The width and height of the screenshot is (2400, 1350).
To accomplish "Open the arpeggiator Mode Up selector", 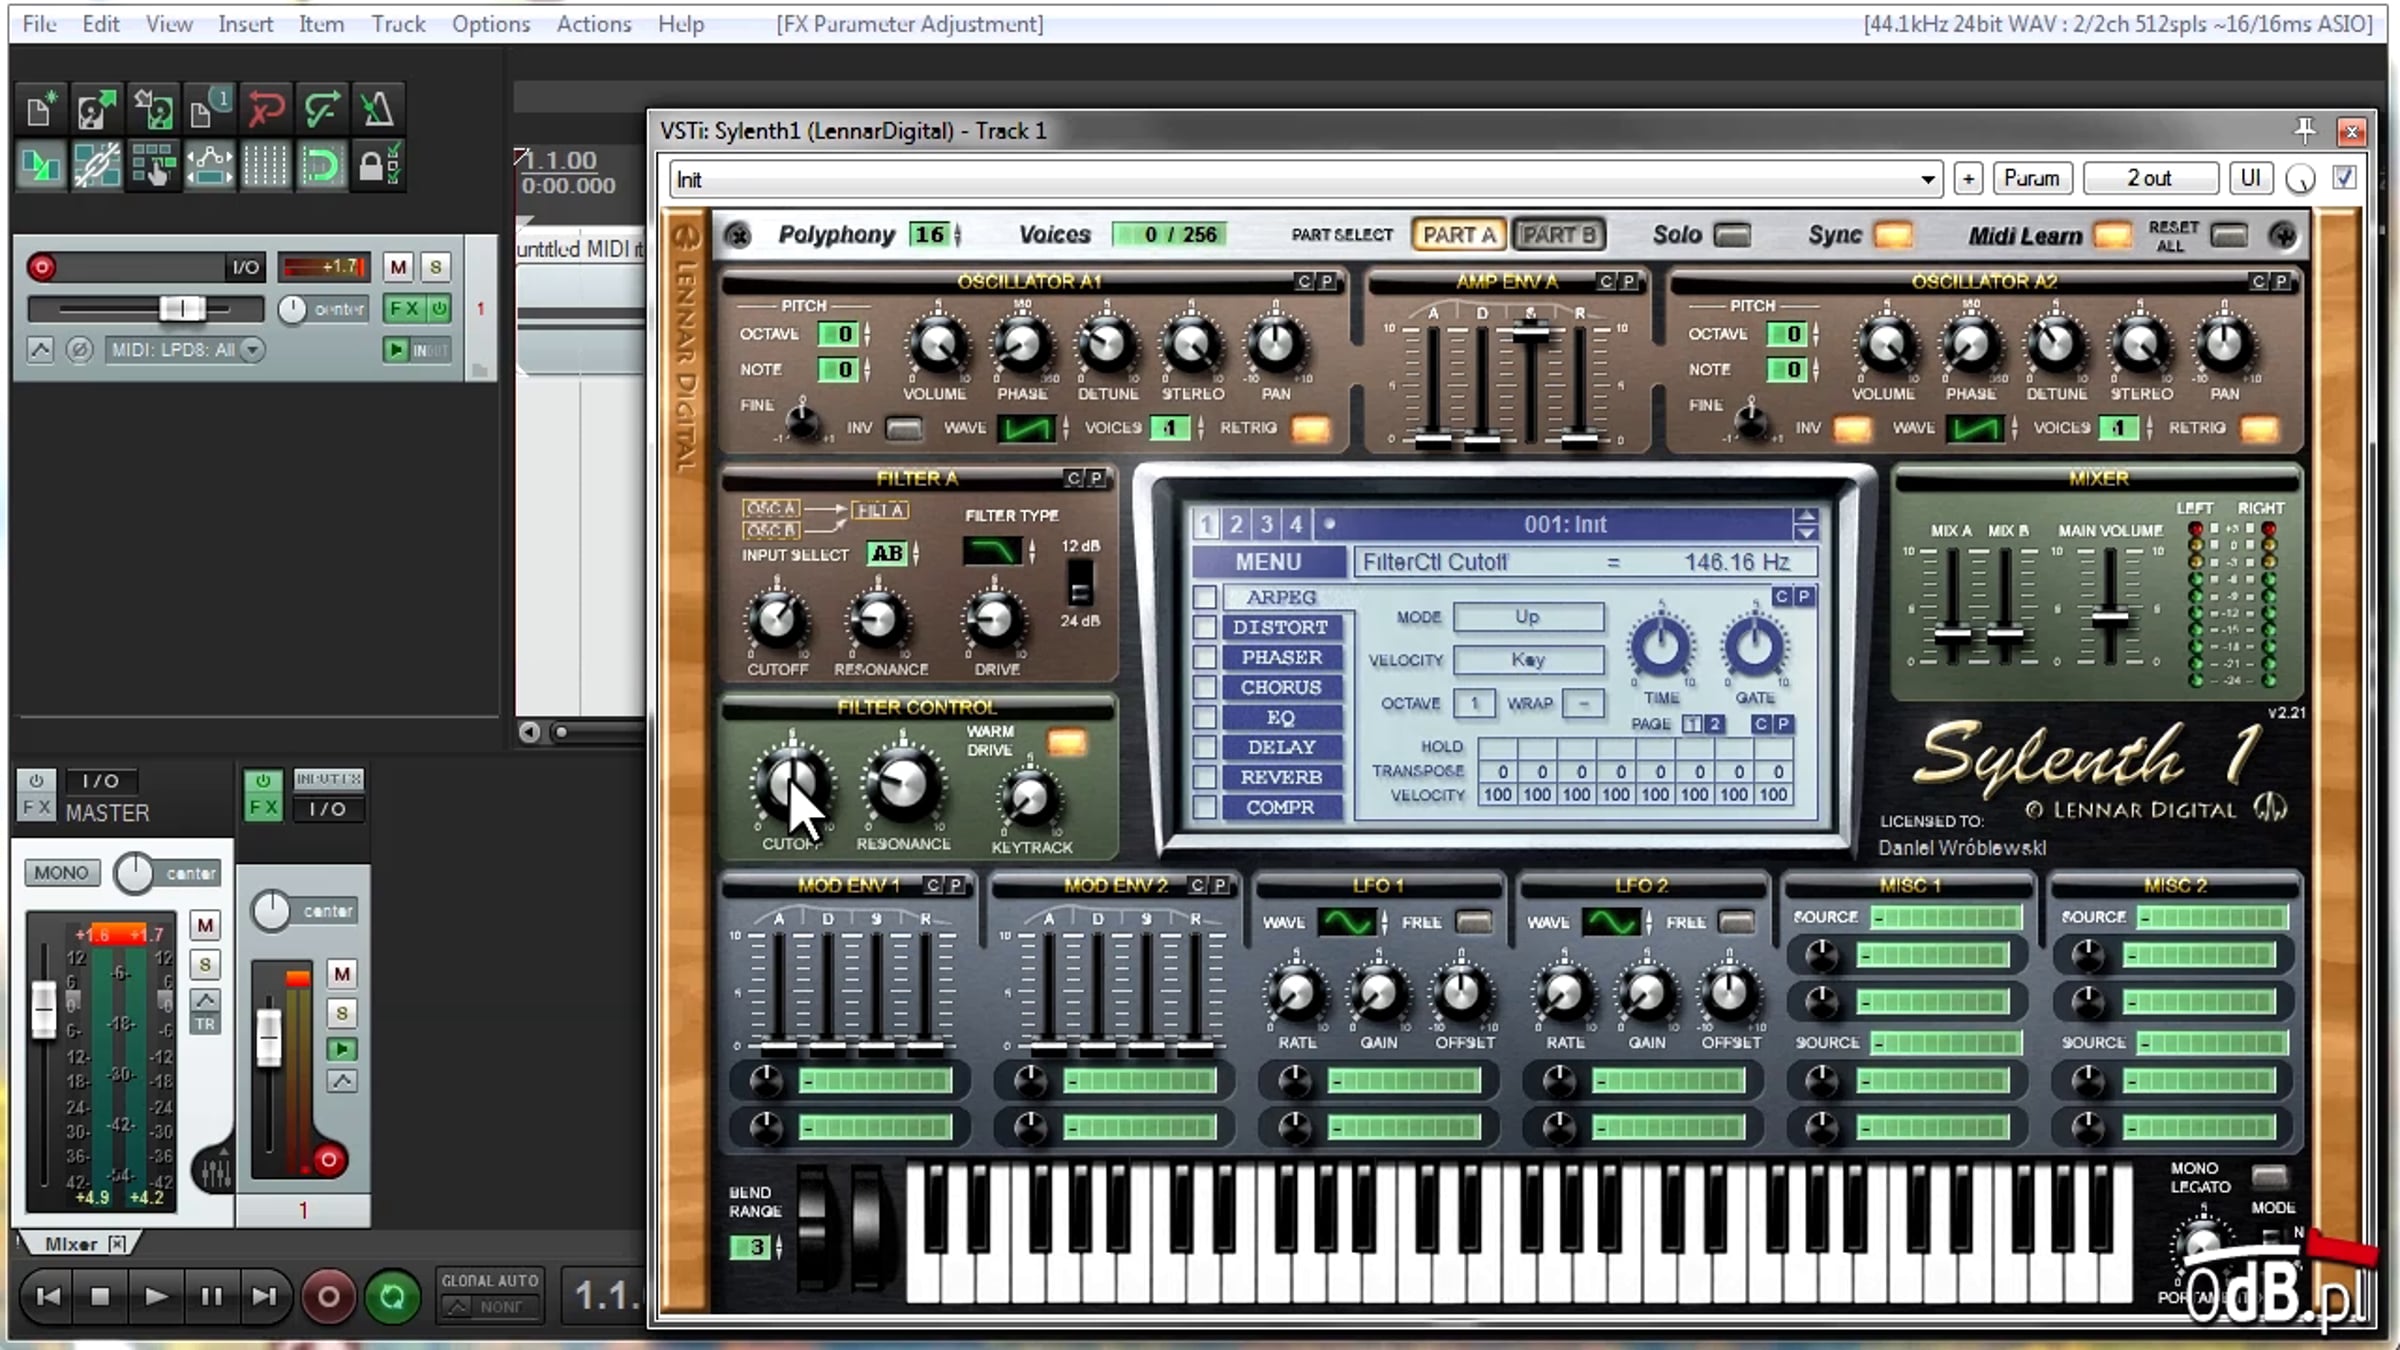I will point(1528,617).
